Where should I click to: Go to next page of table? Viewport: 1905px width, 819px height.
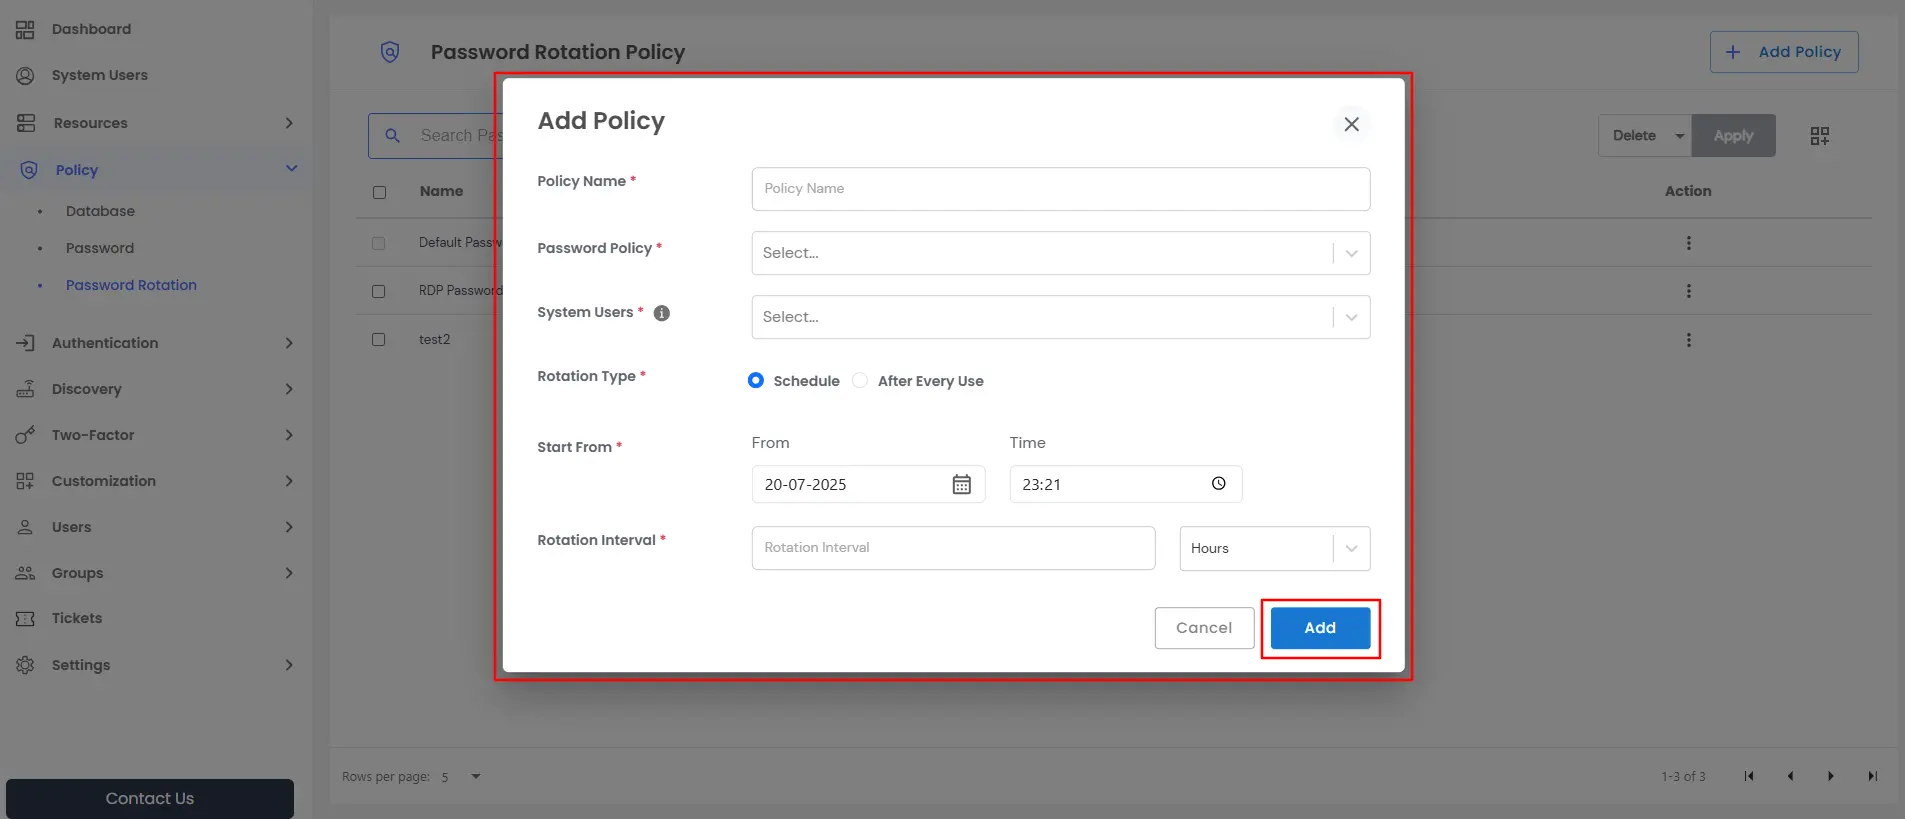[x=1831, y=776]
